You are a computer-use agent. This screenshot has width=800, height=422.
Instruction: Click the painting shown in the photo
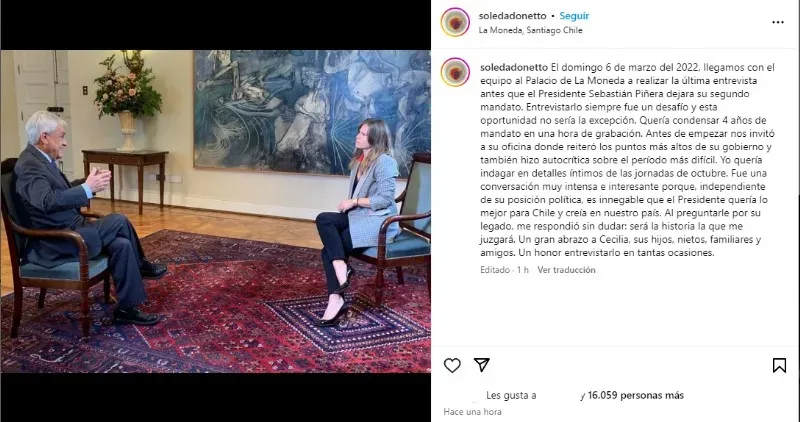click(311, 111)
